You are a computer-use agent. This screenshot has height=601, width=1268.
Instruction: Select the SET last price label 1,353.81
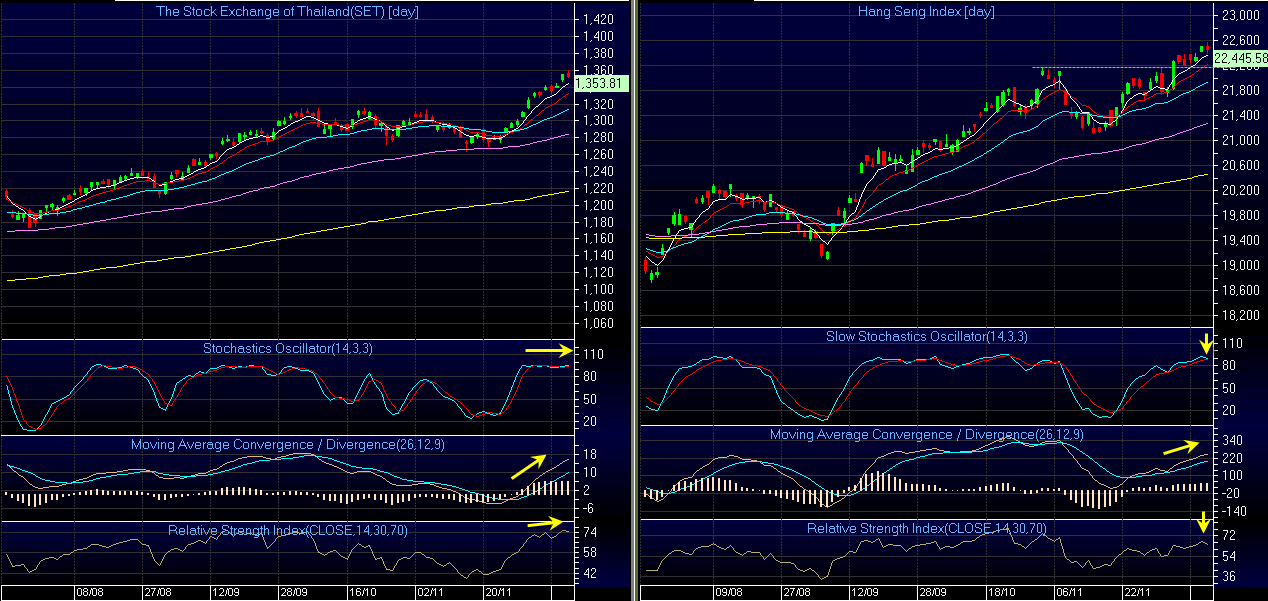pos(601,83)
